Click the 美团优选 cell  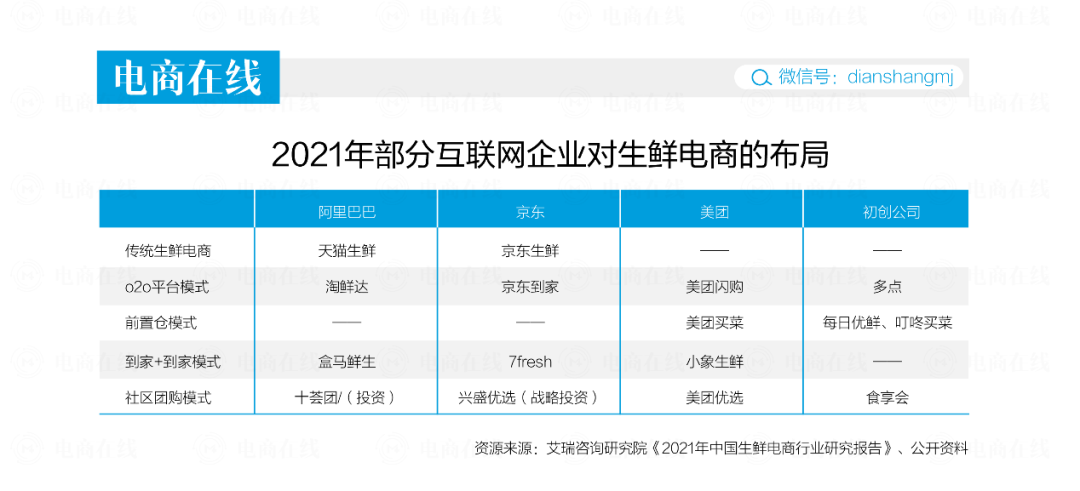714,397
